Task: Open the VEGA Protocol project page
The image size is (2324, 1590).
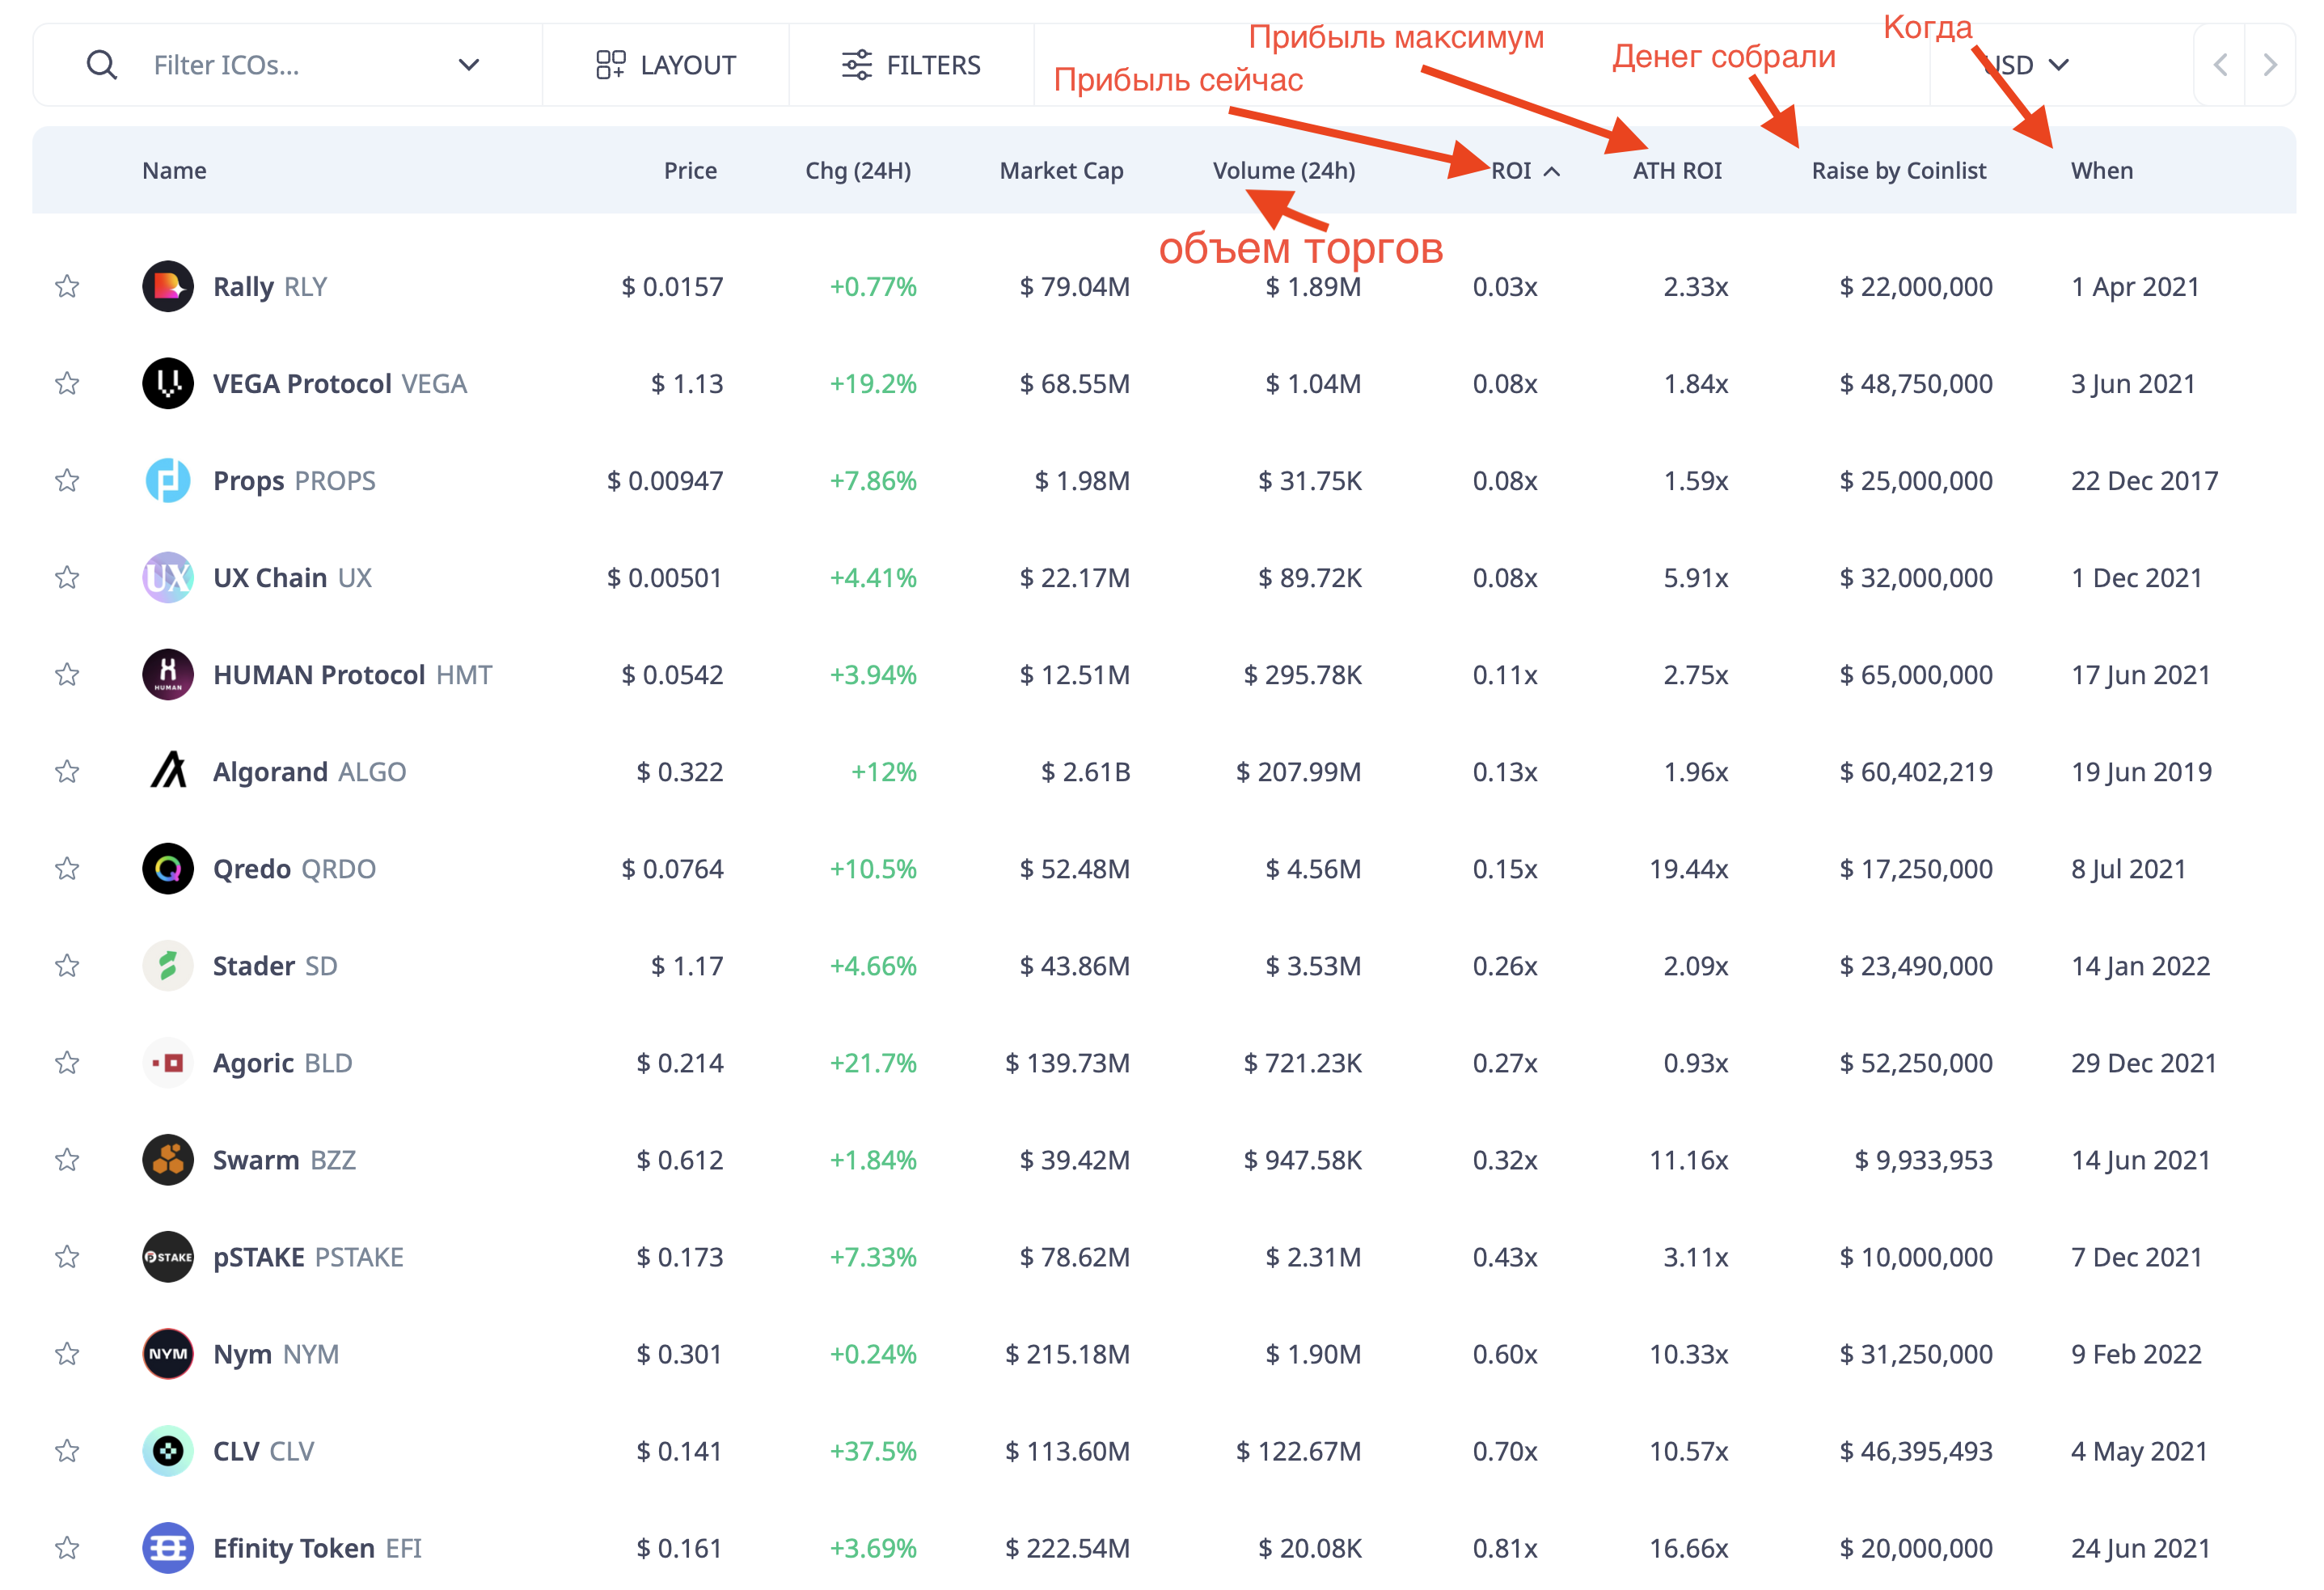Action: [x=340, y=384]
